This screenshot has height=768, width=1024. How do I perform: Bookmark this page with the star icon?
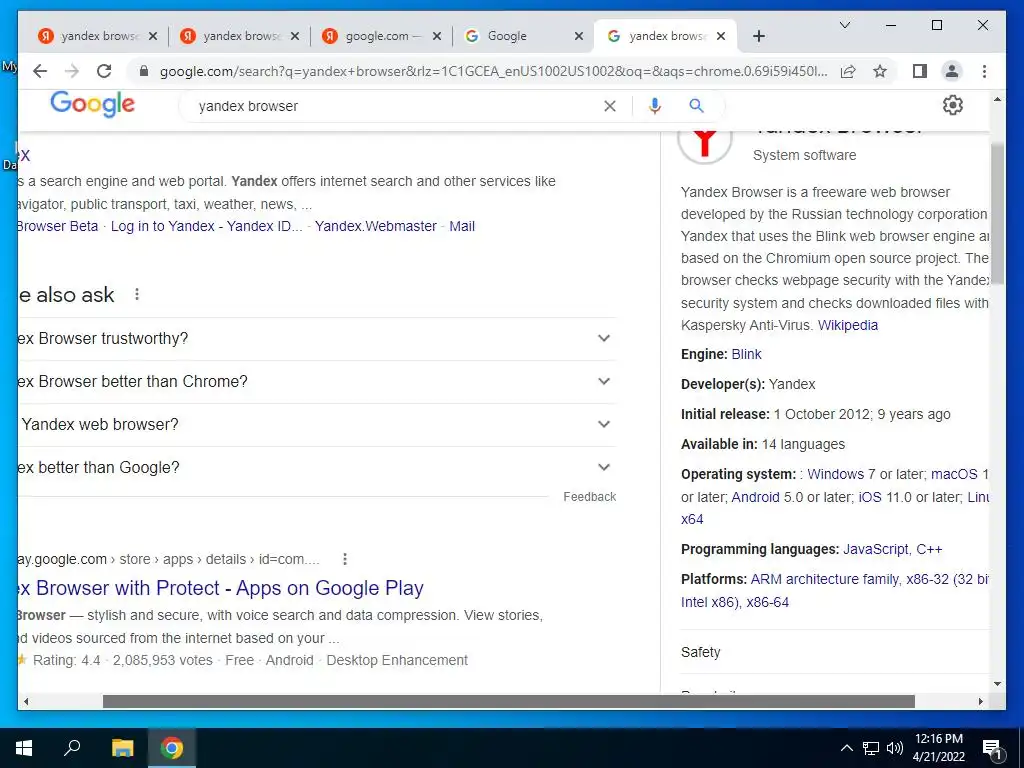(x=880, y=71)
